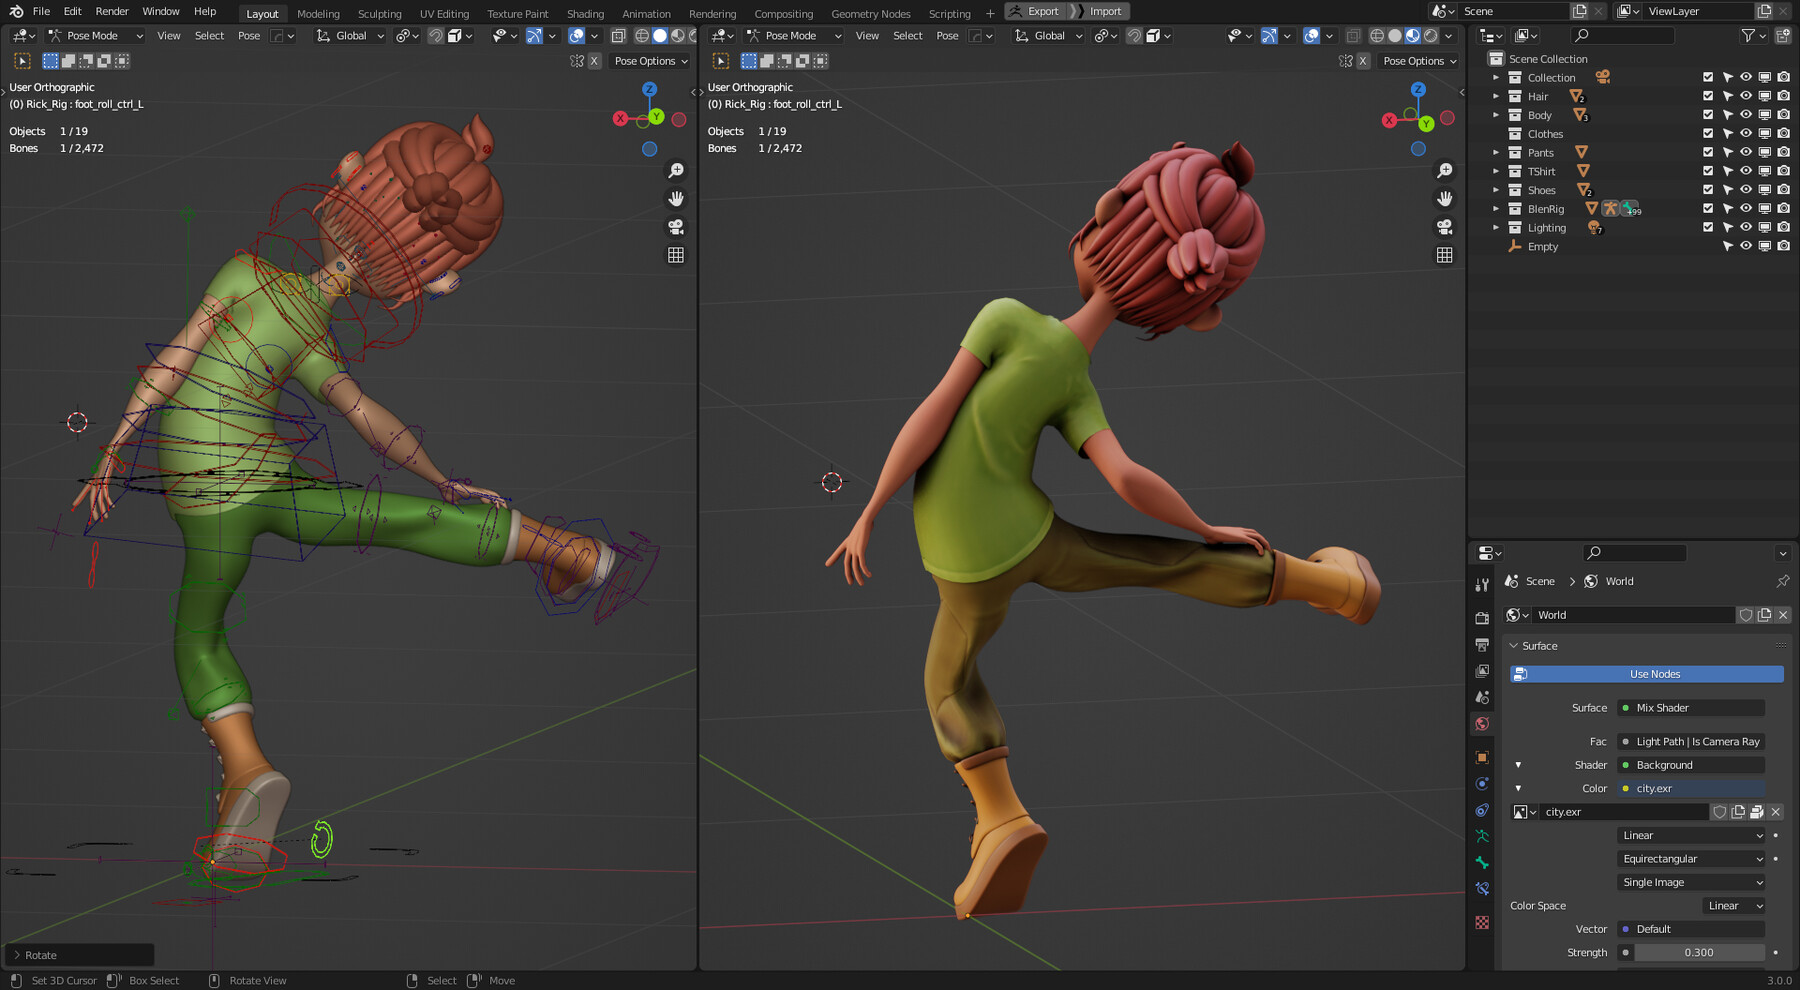Click pan hand icon in left viewport
This screenshot has width=1800, height=990.
pyautogui.click(x=676, y=199)
